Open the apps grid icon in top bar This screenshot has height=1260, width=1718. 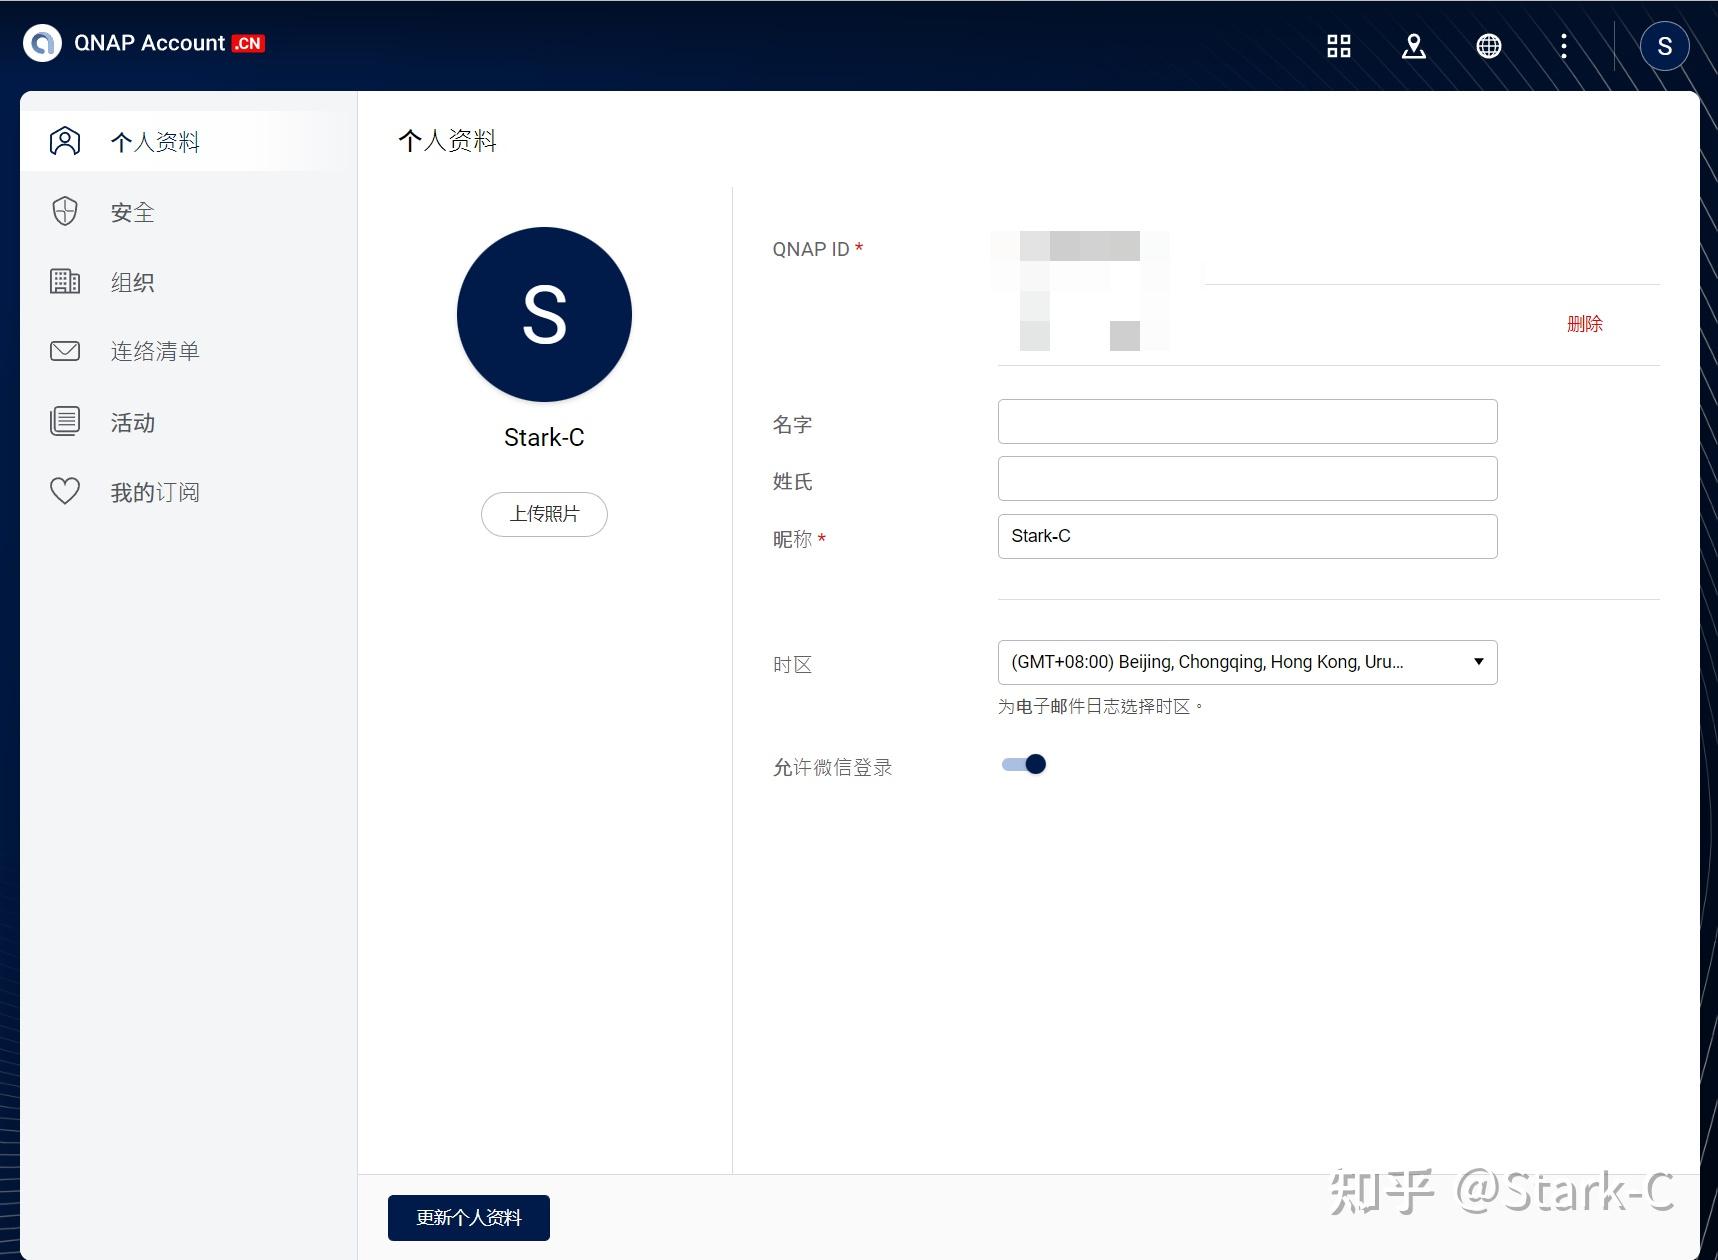[1338, 45]
